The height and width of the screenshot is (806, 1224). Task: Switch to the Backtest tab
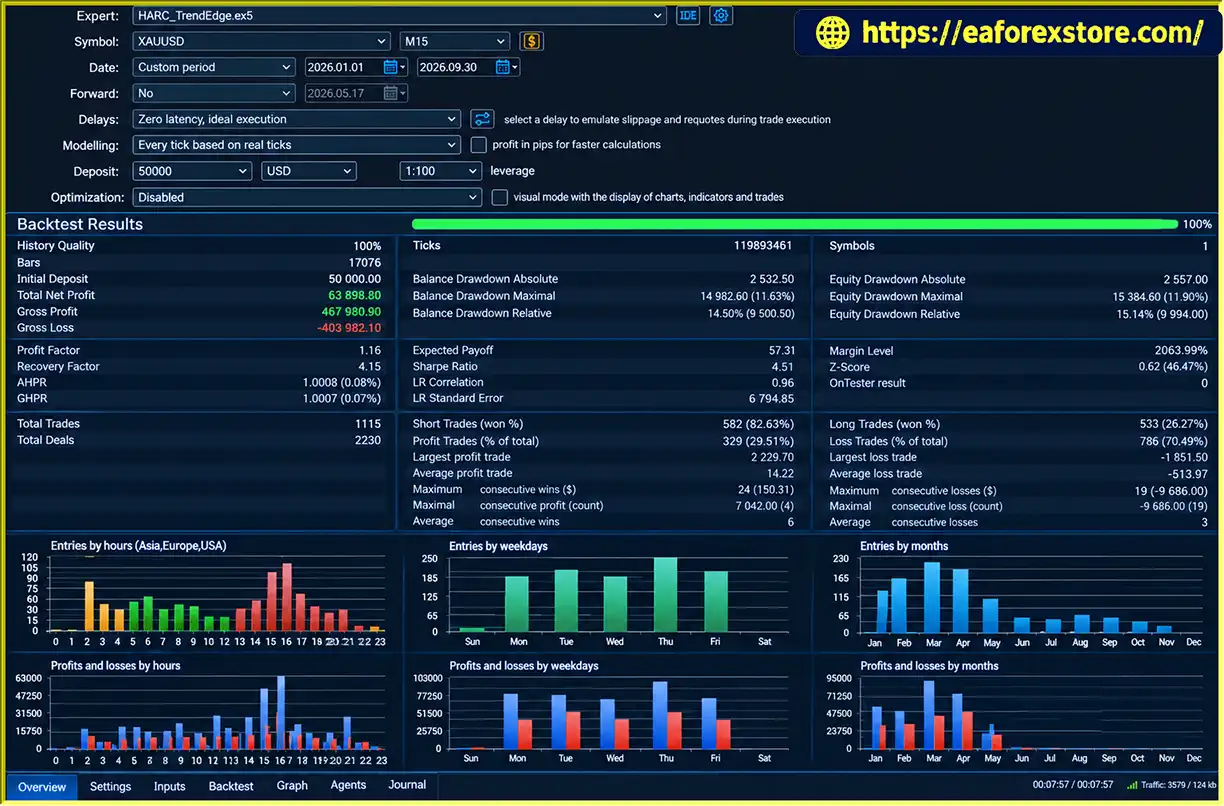(x=231, y=787)
